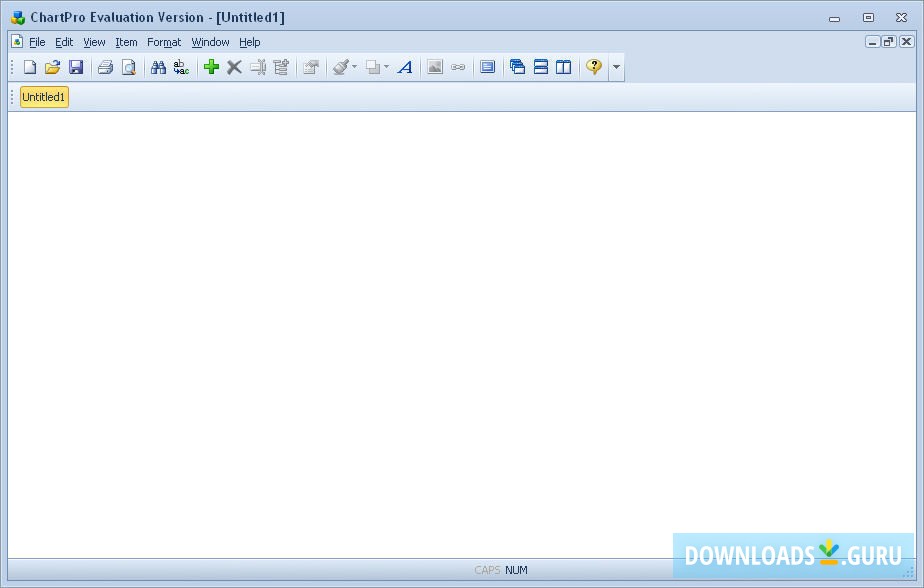Click the NUM indicator in status bar
924x588 pixels.
516,570
